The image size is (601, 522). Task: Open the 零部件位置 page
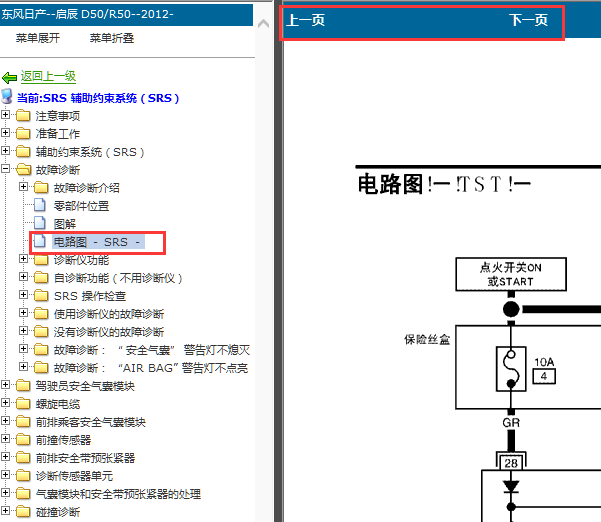81,206
